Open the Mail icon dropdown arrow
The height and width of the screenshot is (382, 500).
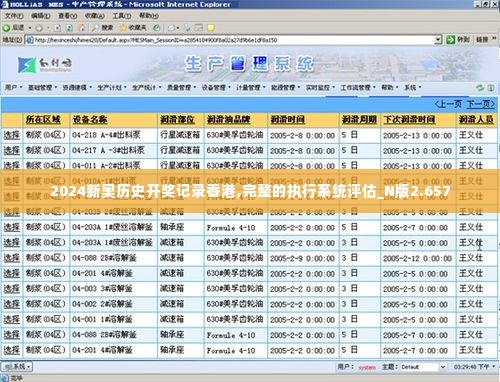178,28
